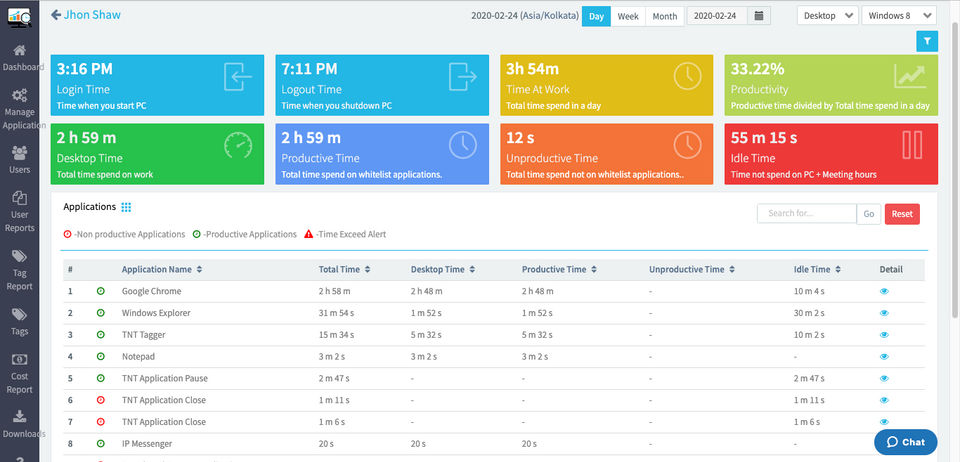Open the Dashboard sidebar icon

coord(20,50)
